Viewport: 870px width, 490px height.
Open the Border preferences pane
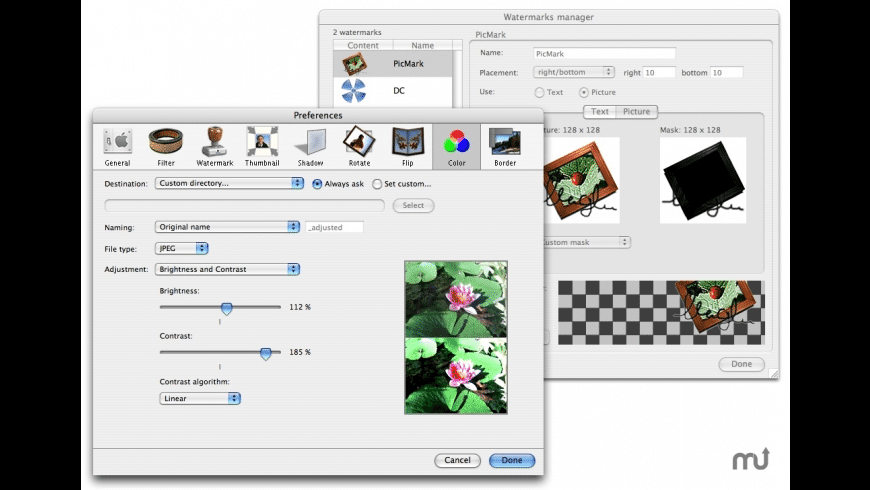point(505,147)
